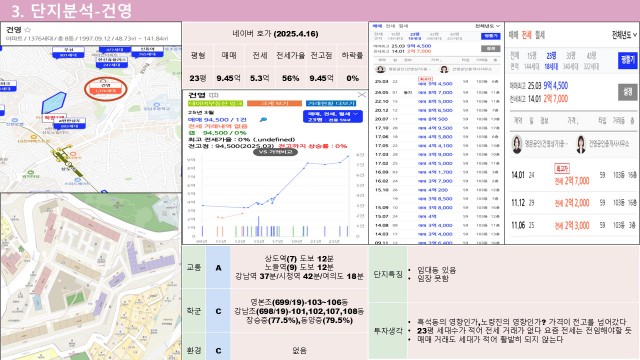640x360 pixels.
Task: Switch to 매매 tab in the jeonse-list panel
Action: click(513, 35)
